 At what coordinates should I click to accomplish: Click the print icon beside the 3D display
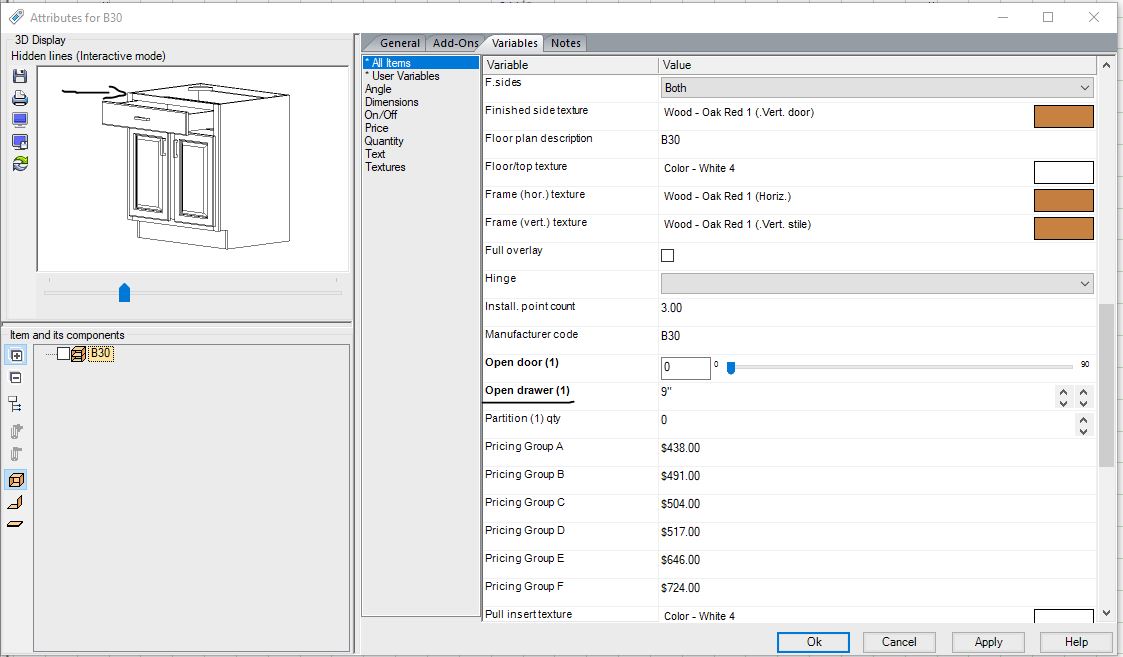click(20, 98)
